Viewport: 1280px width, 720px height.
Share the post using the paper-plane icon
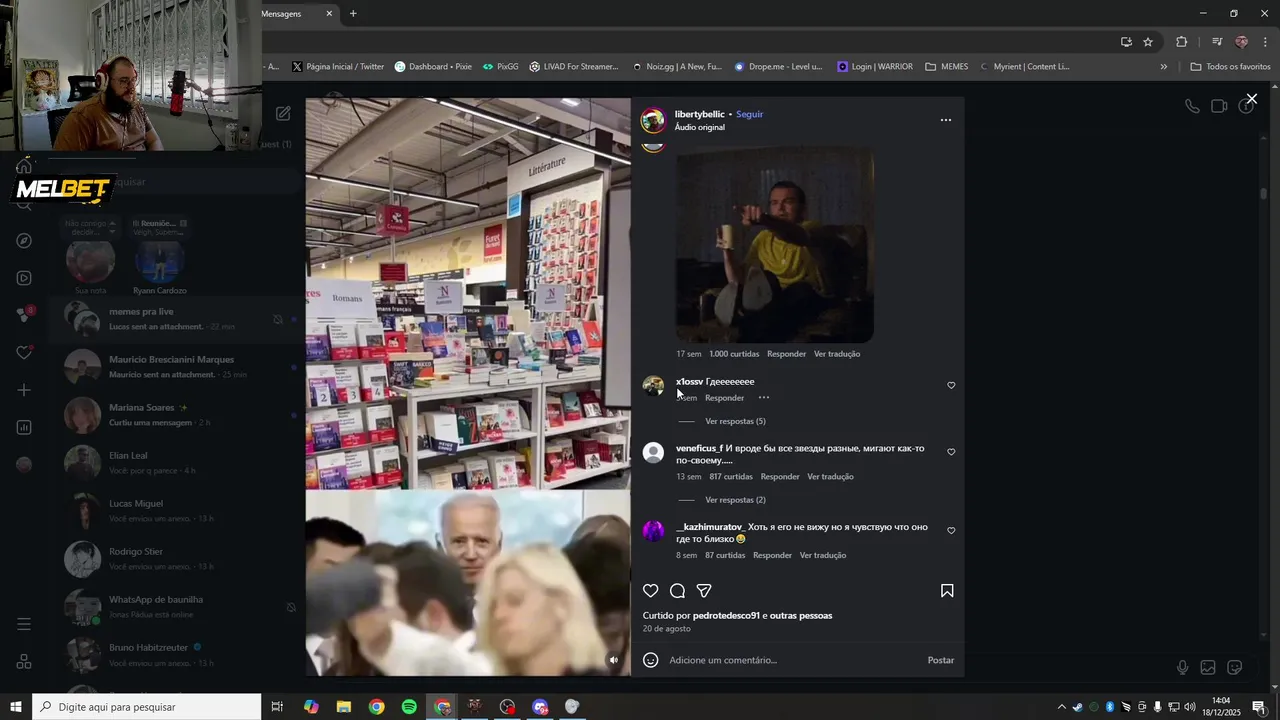tap(704, 591)
